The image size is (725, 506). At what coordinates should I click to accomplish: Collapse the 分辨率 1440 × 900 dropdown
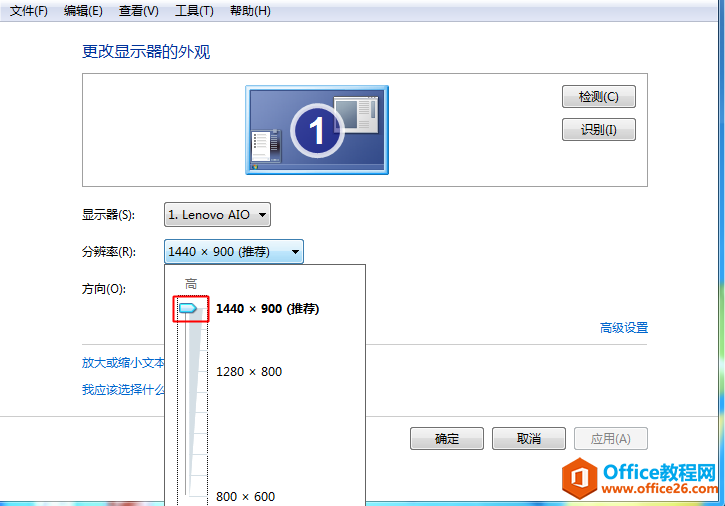(x=233, y=252)
